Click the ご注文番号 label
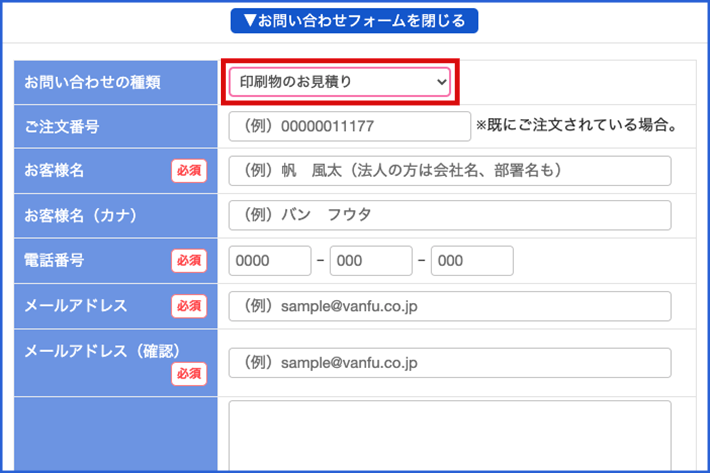Screen dimensions: 710x473 point(62,127)
